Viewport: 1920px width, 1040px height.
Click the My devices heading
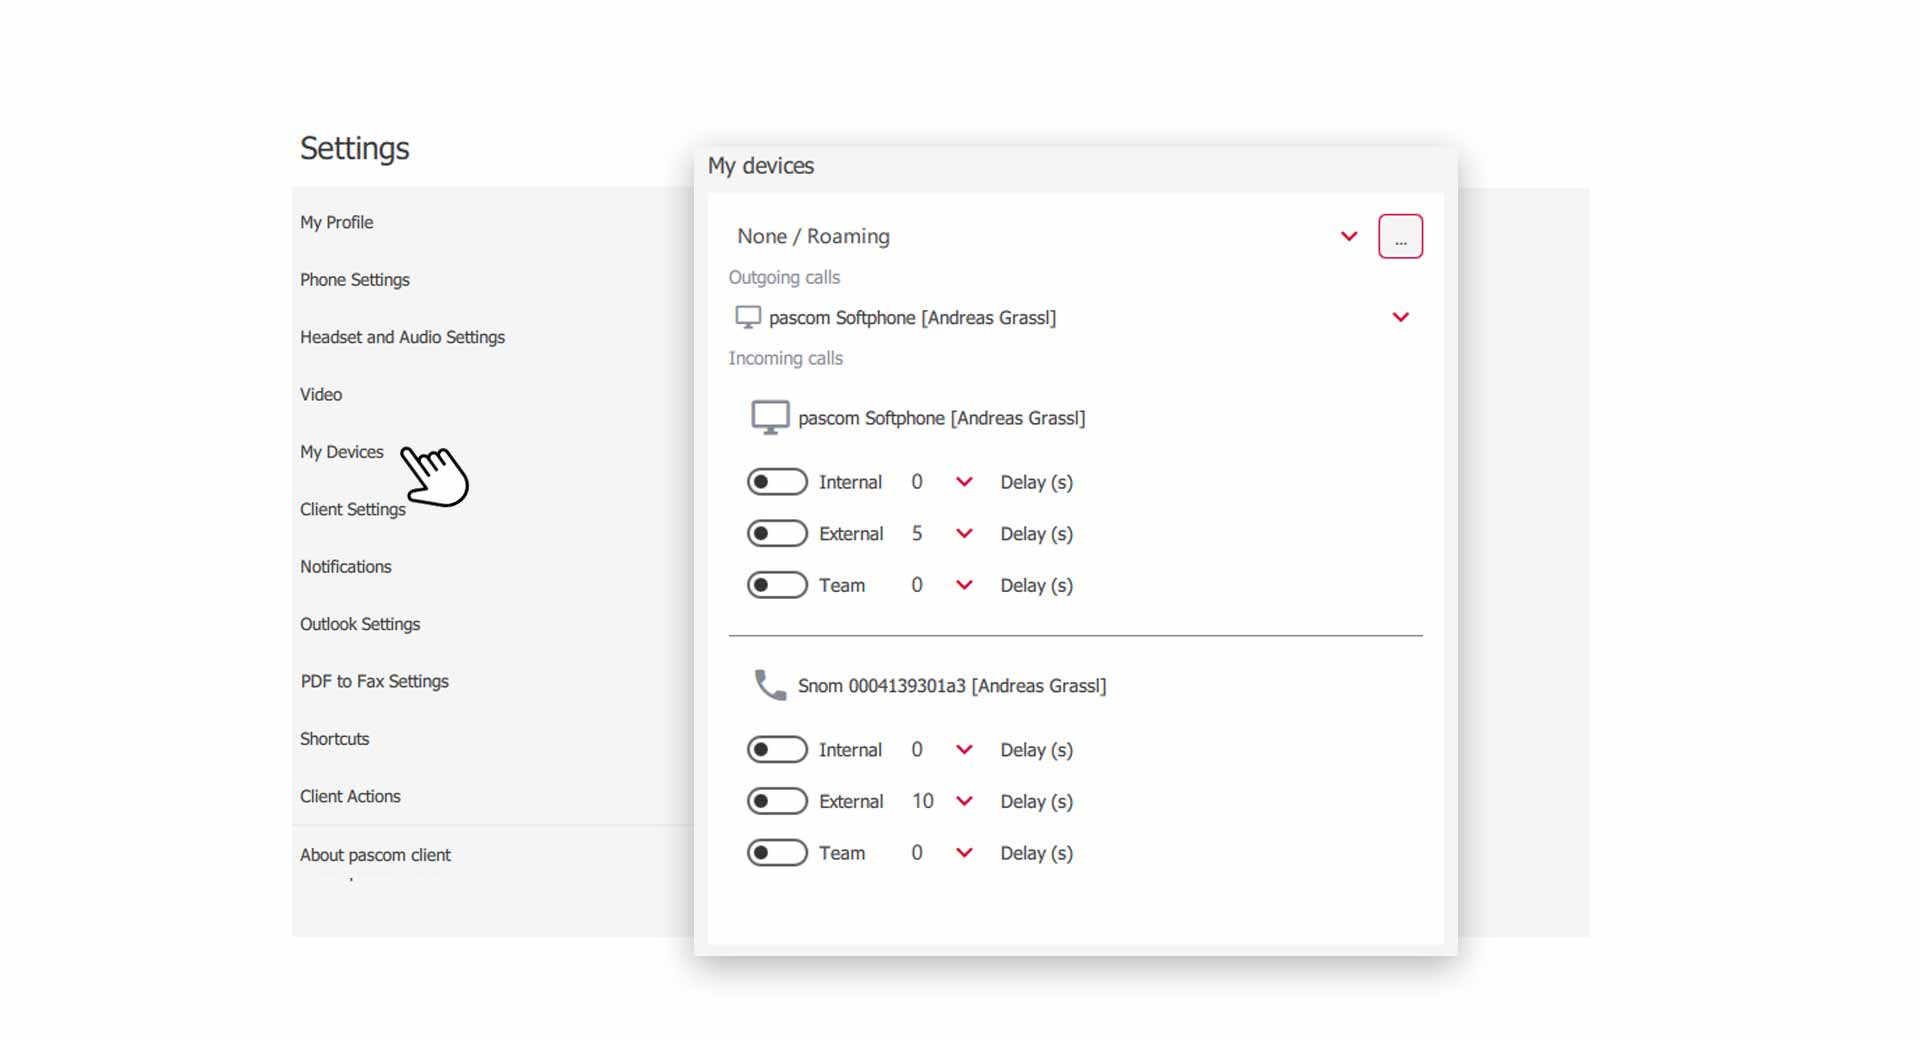tap(761, 166)
